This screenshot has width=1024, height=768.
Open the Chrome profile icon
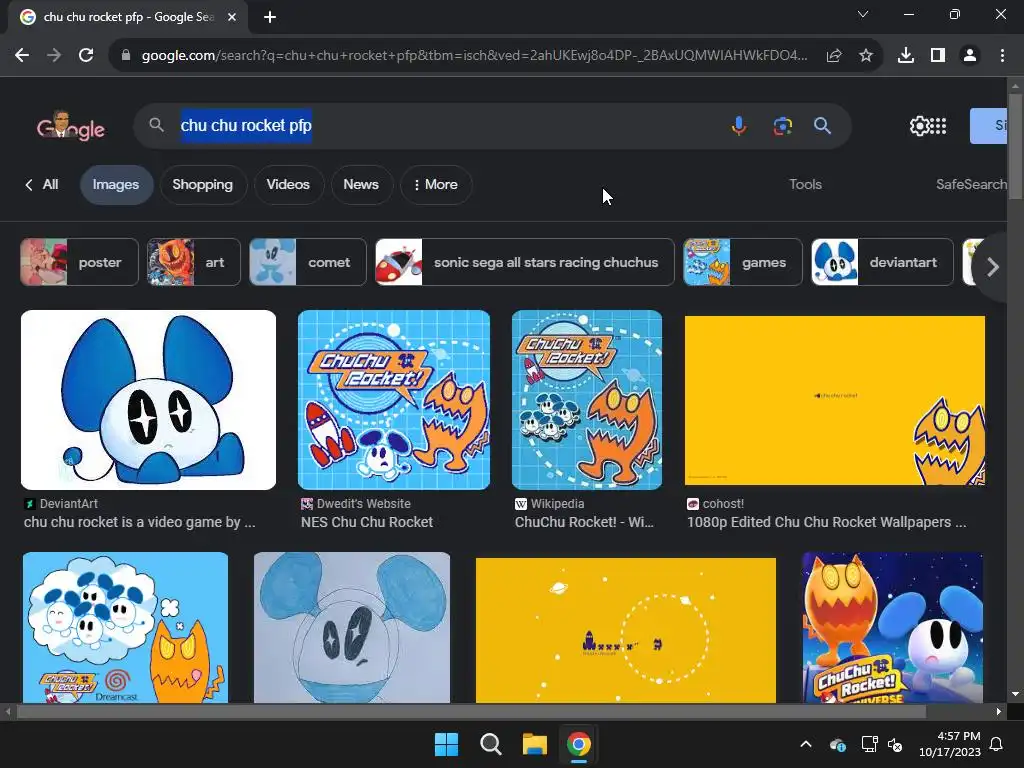(969, 56)
